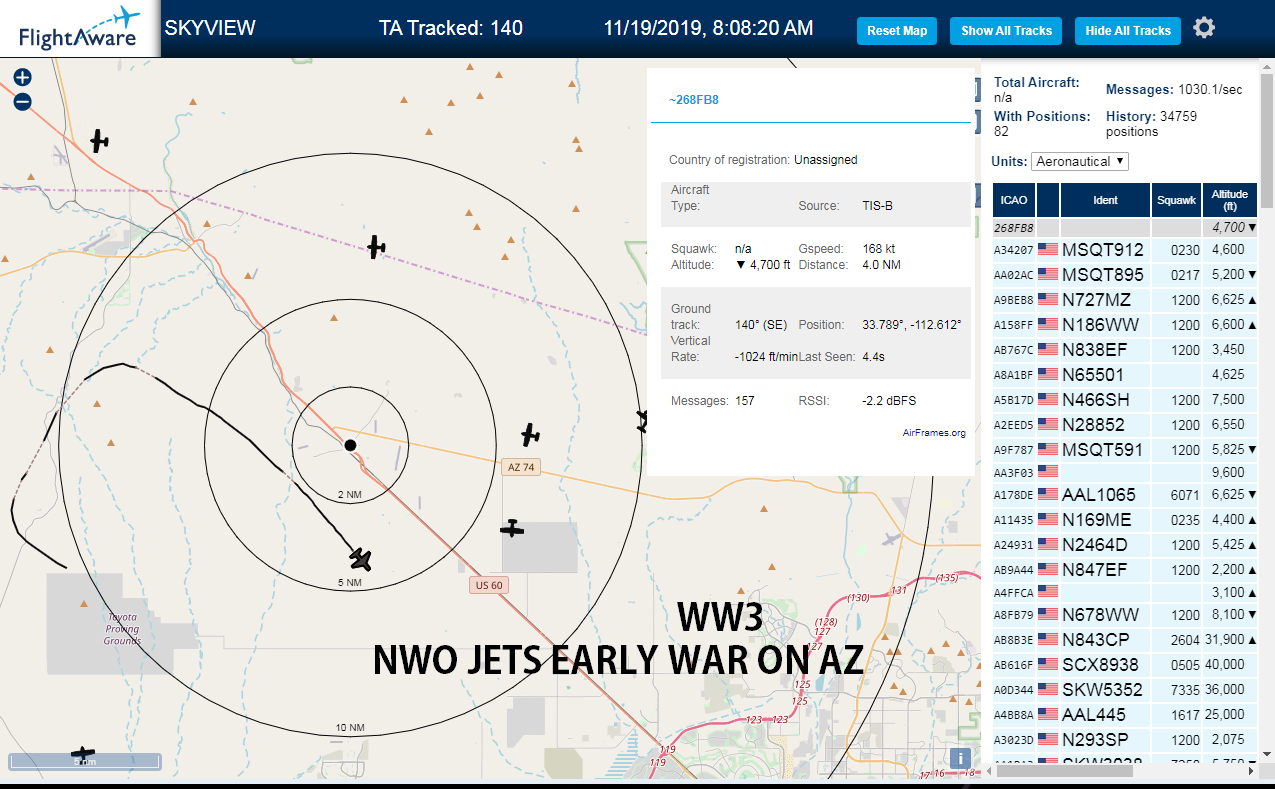Select the tracked aircraft inside the 5 NM ring
Viewport: 1275px width, 789px height.
pyautogui.click(x=361, y=558)
